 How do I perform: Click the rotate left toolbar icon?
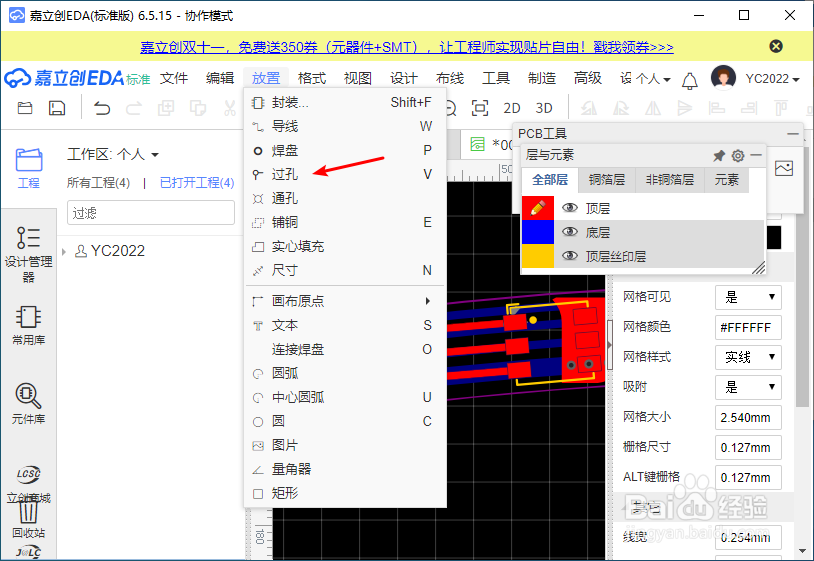pyautogui.click(x=589, y=108)
